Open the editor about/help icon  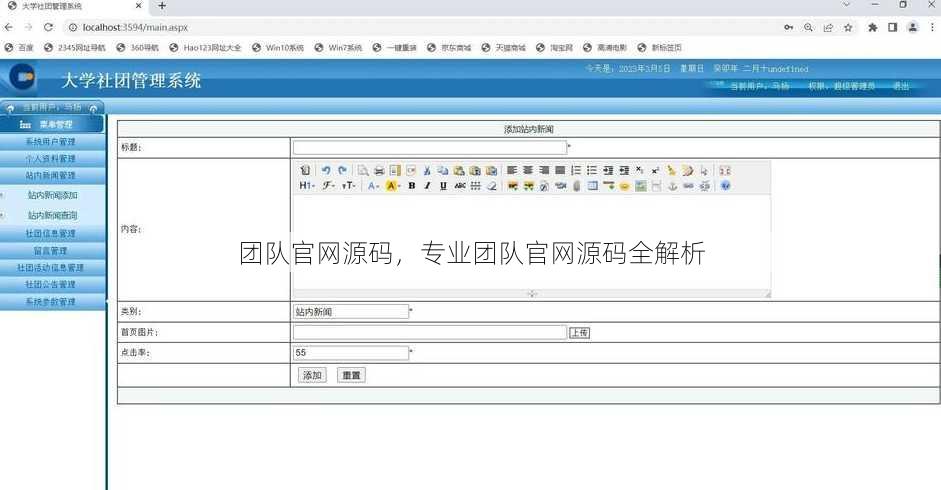(726, 186)
